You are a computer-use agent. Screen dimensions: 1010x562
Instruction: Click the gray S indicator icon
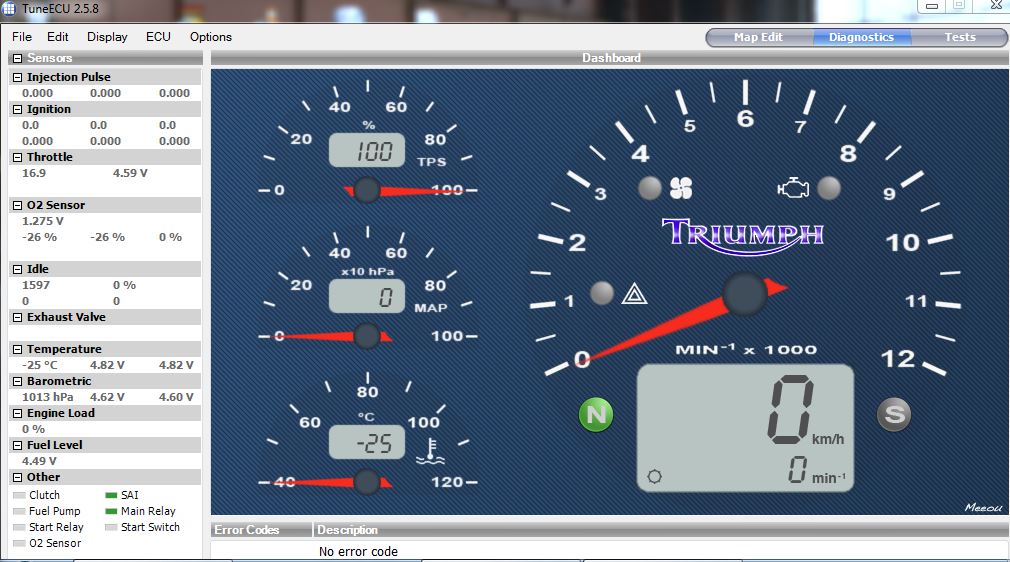(x=894, y=415)
